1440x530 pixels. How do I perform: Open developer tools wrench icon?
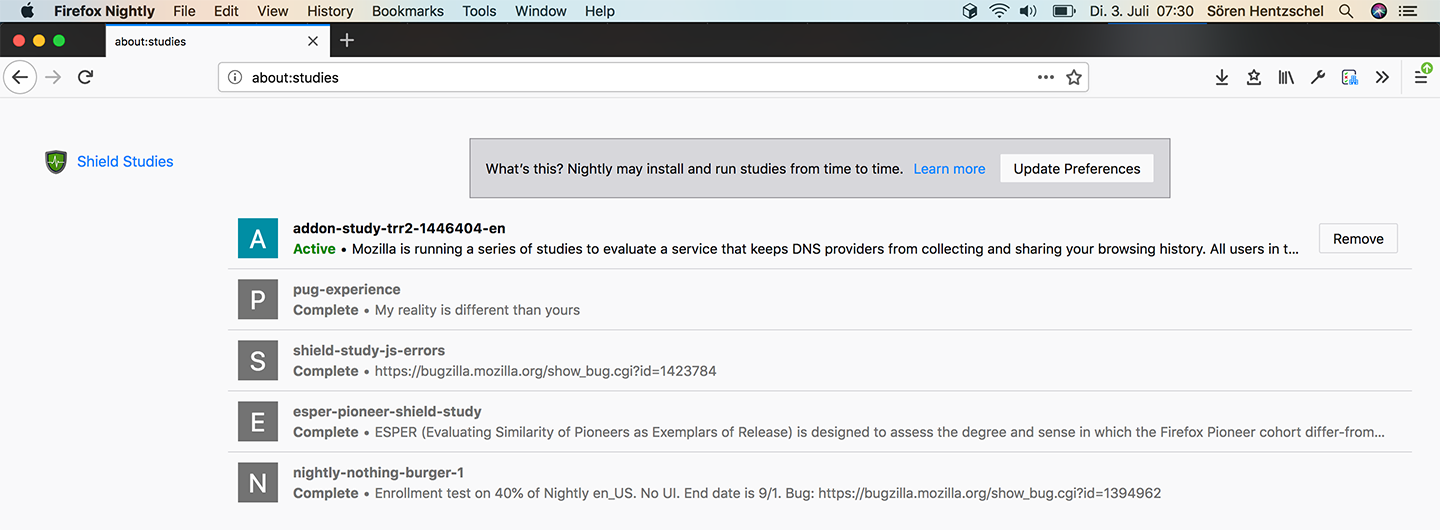[1318, 77]
